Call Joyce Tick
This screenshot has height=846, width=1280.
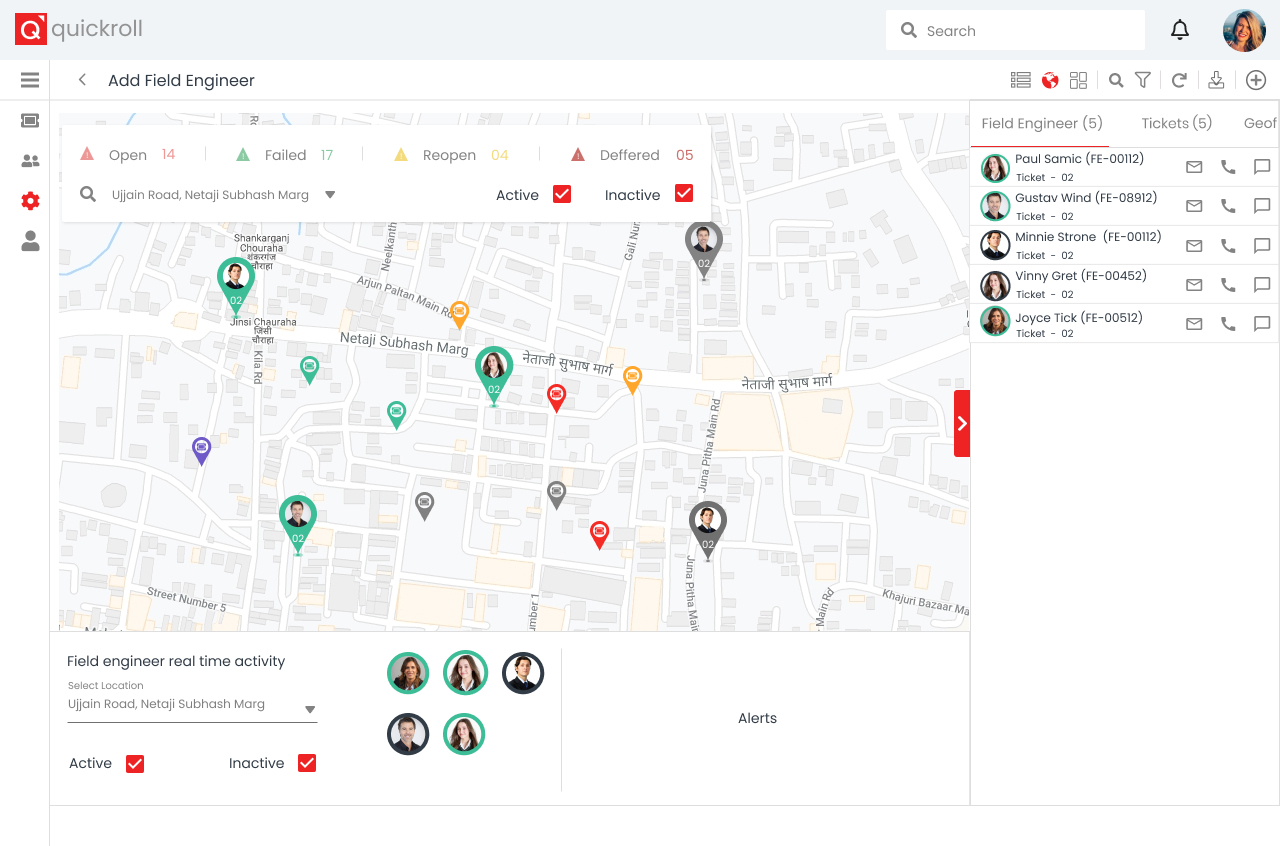coord(1228,324)
